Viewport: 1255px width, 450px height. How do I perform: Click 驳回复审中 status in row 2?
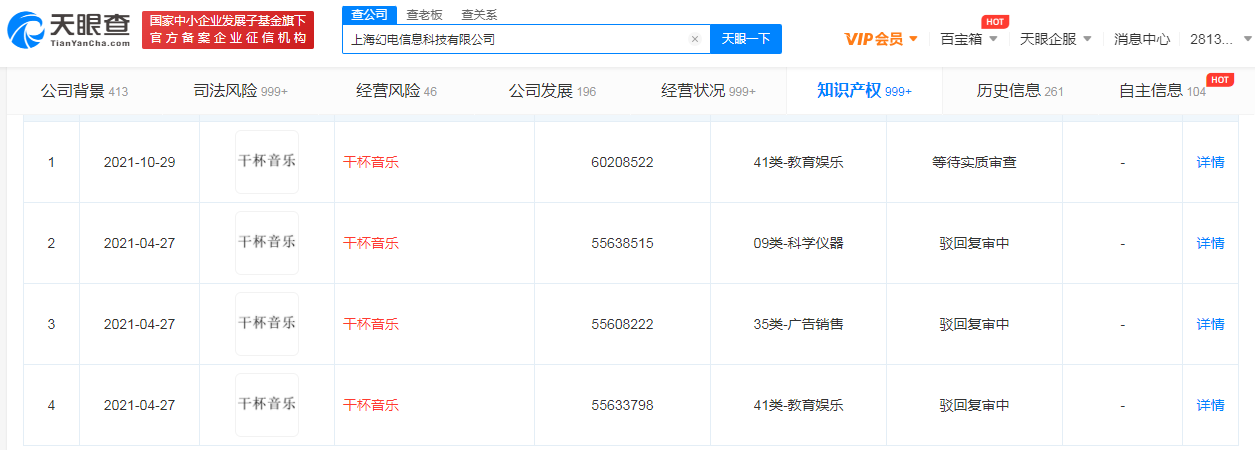974,243
